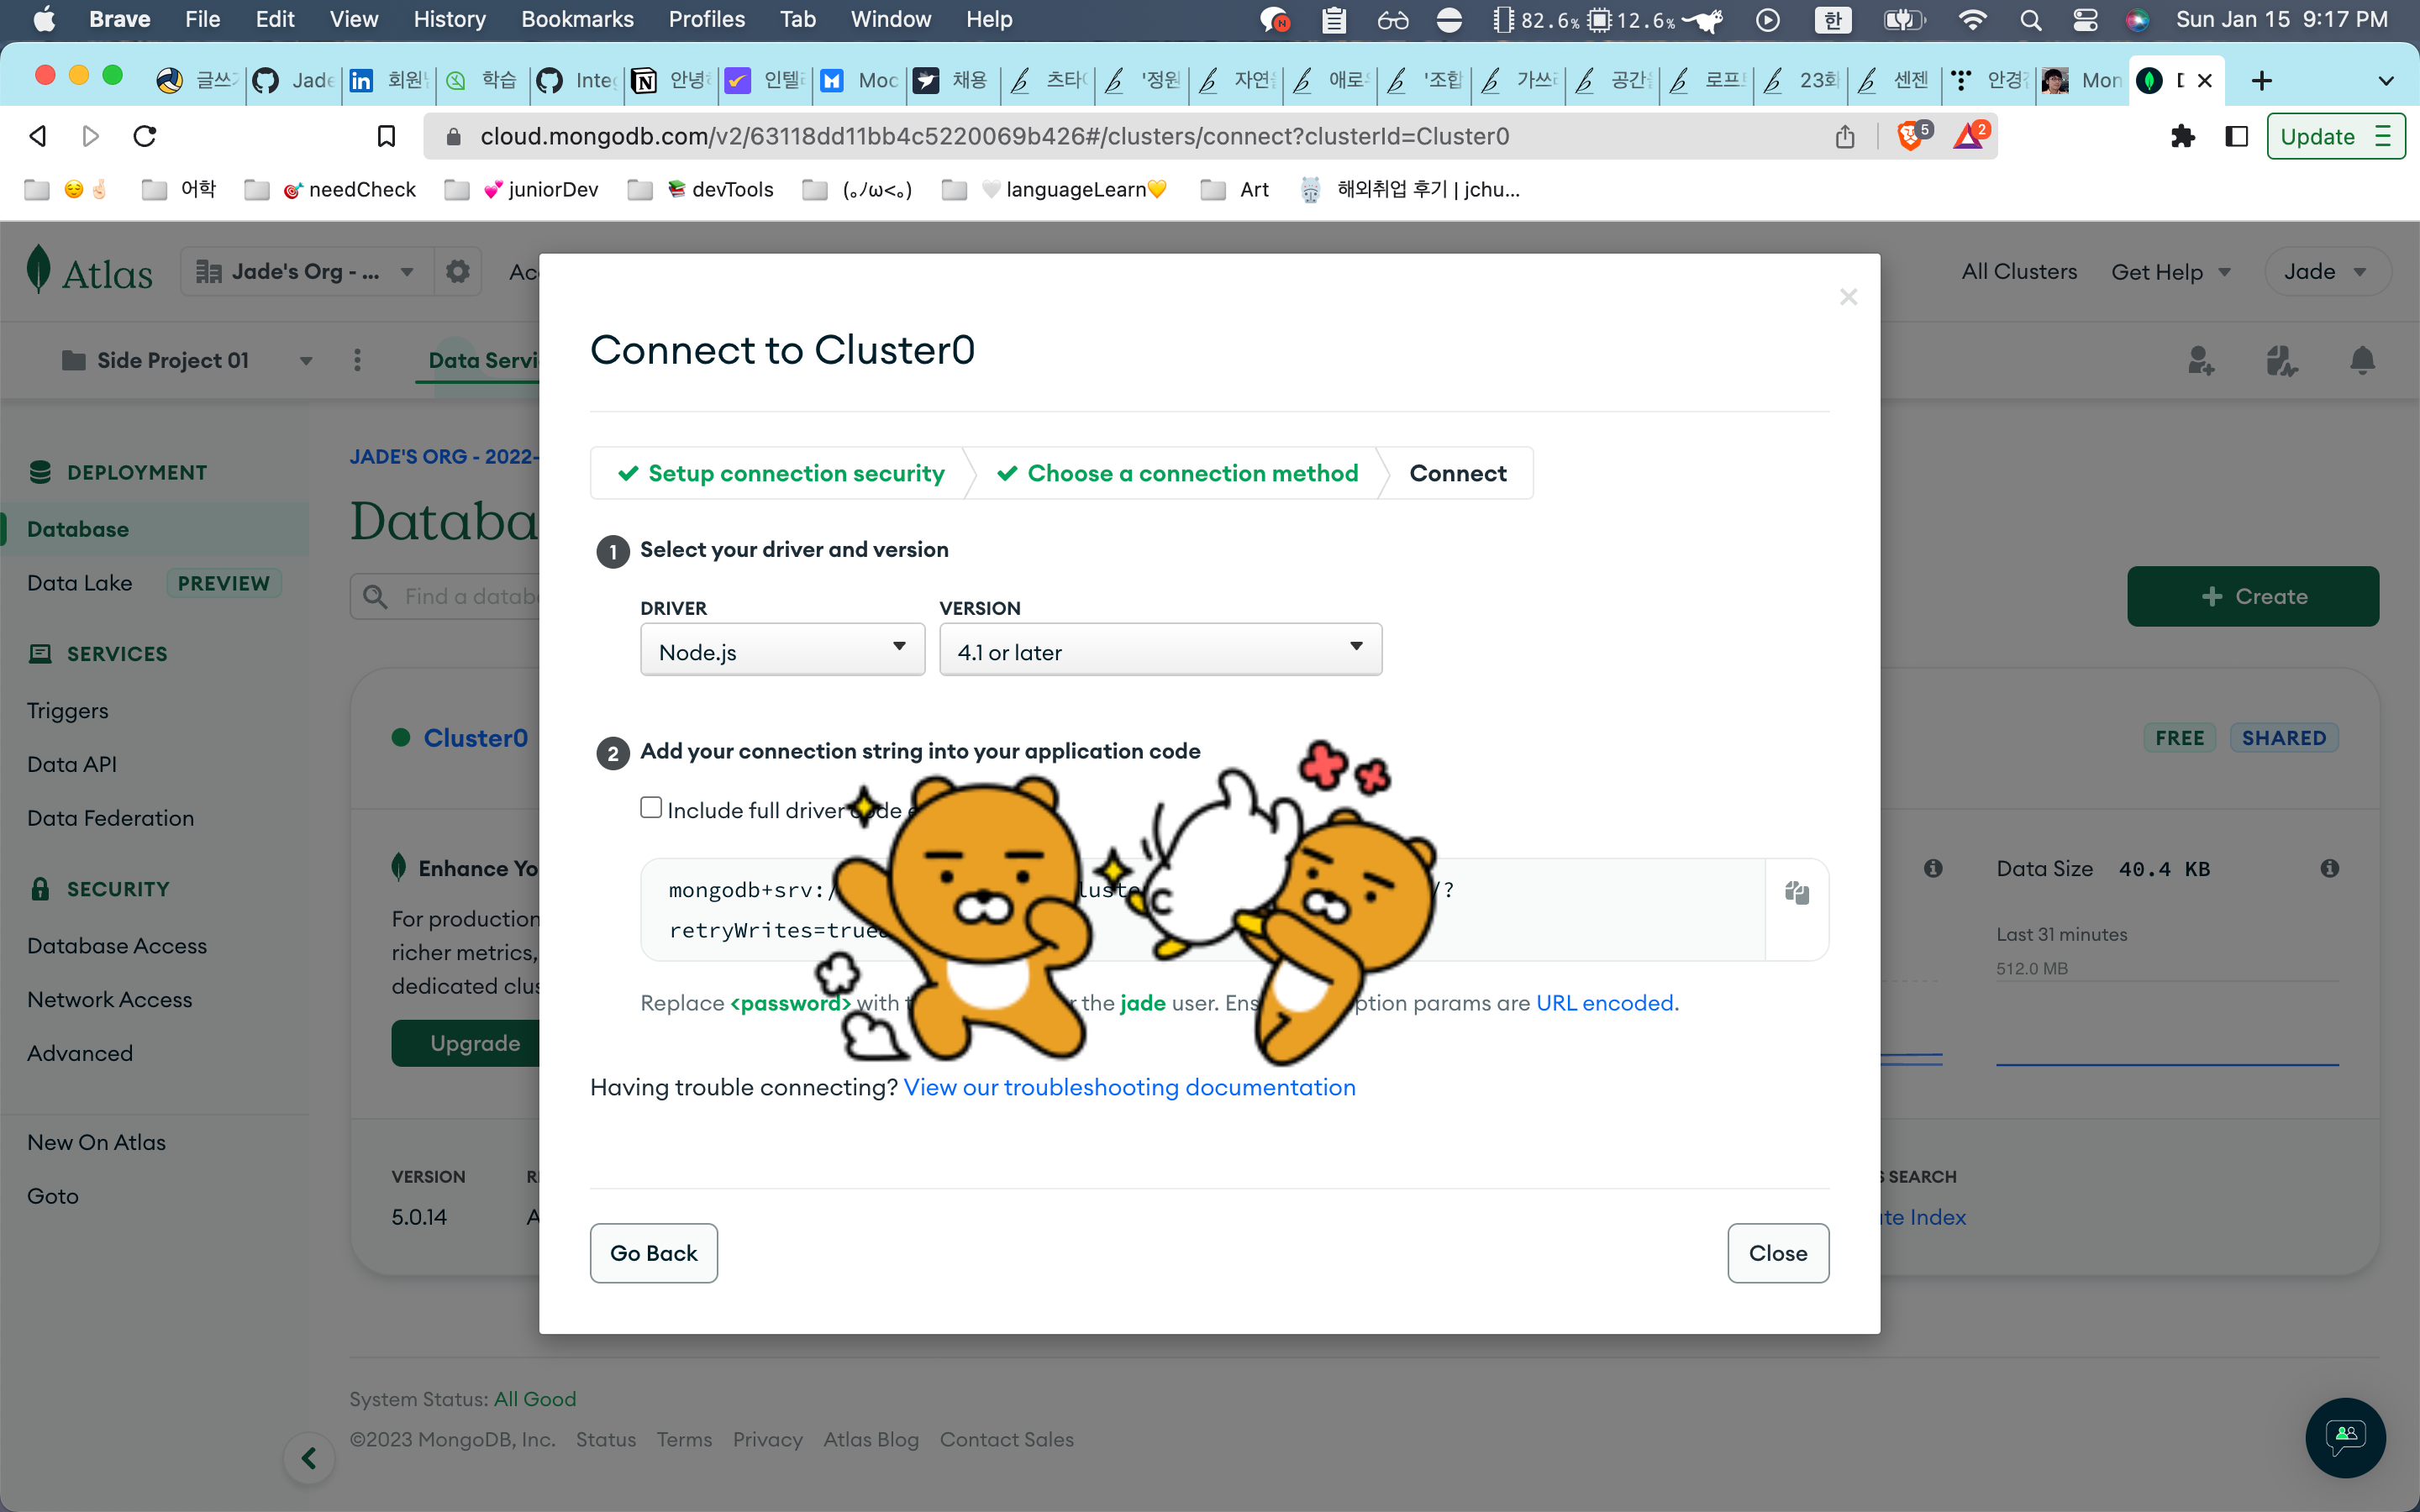Enable Include full driver code checkbox

(651, 808)
